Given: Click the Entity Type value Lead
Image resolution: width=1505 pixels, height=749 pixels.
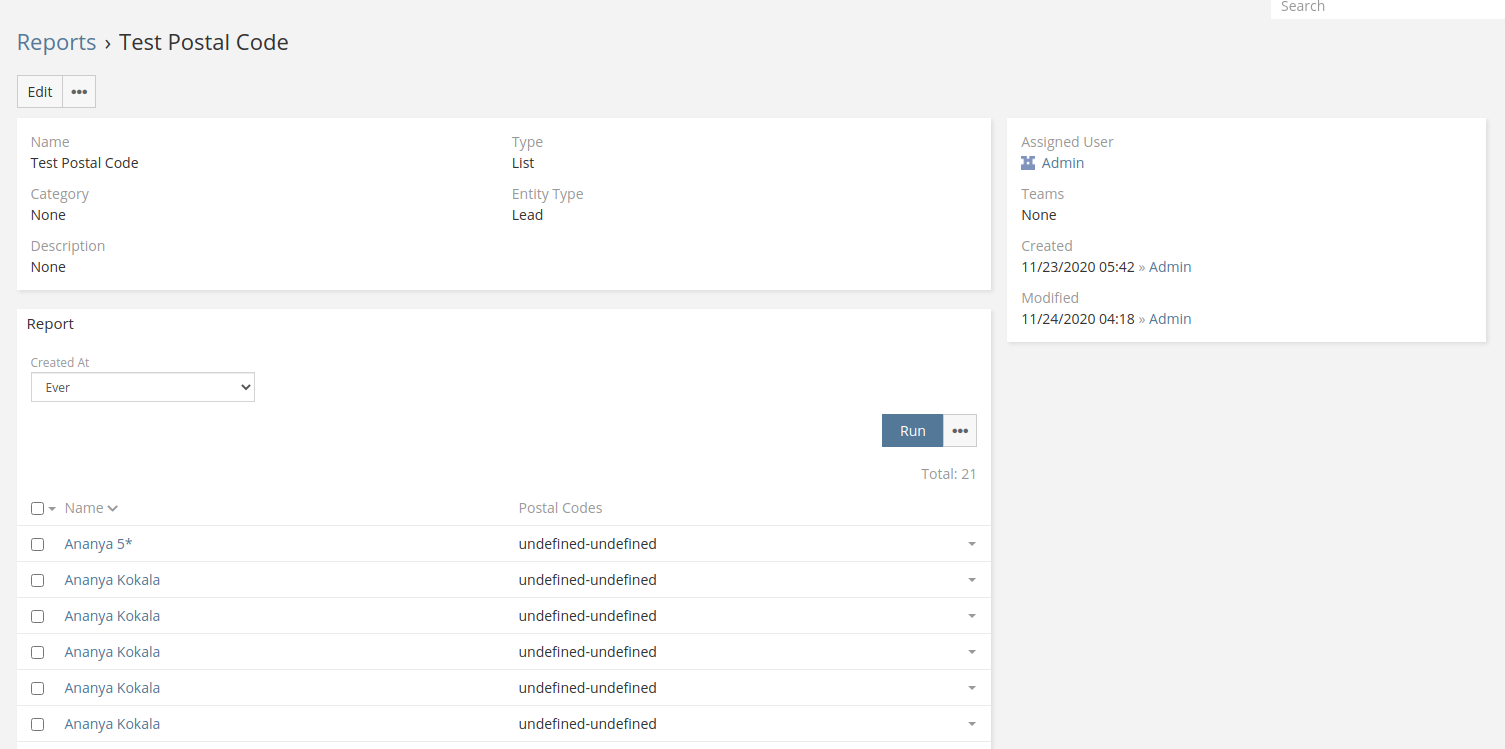Looking at the screenshot, I should (x=527, y=215).
